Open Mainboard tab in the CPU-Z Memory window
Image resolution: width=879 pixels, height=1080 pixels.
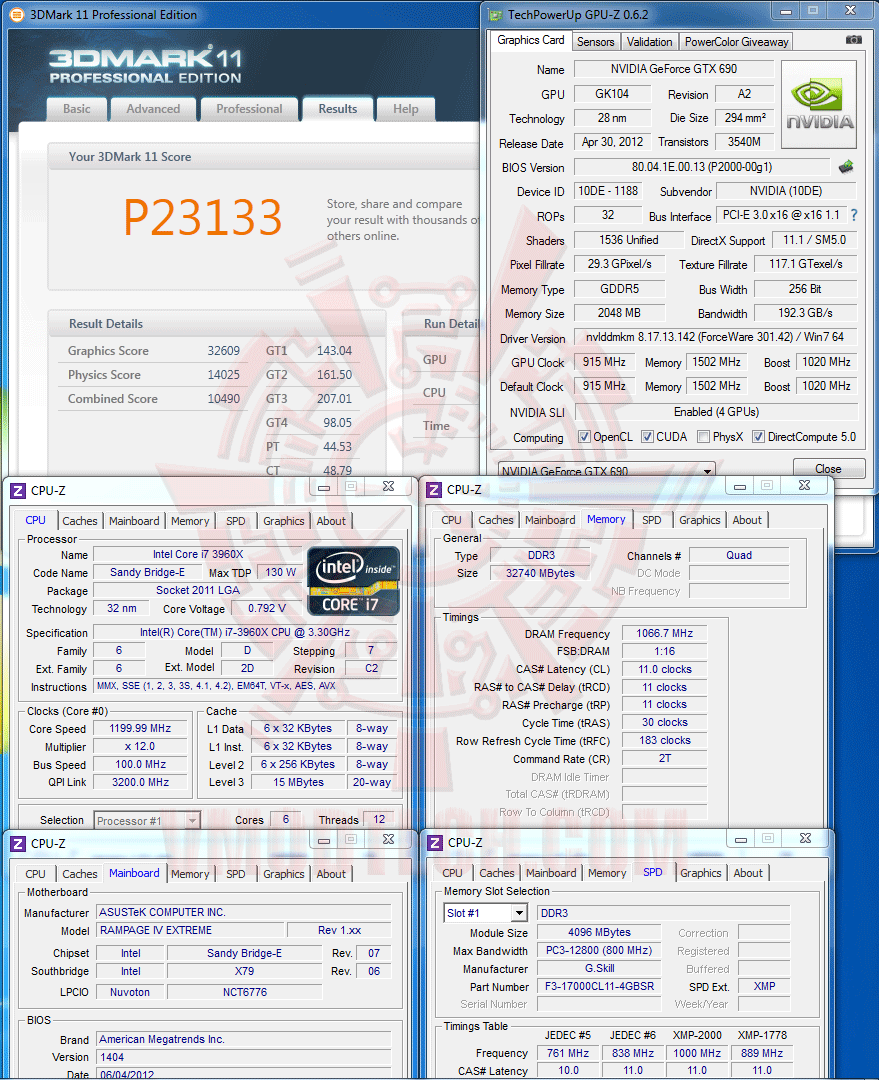click(550, 520)
